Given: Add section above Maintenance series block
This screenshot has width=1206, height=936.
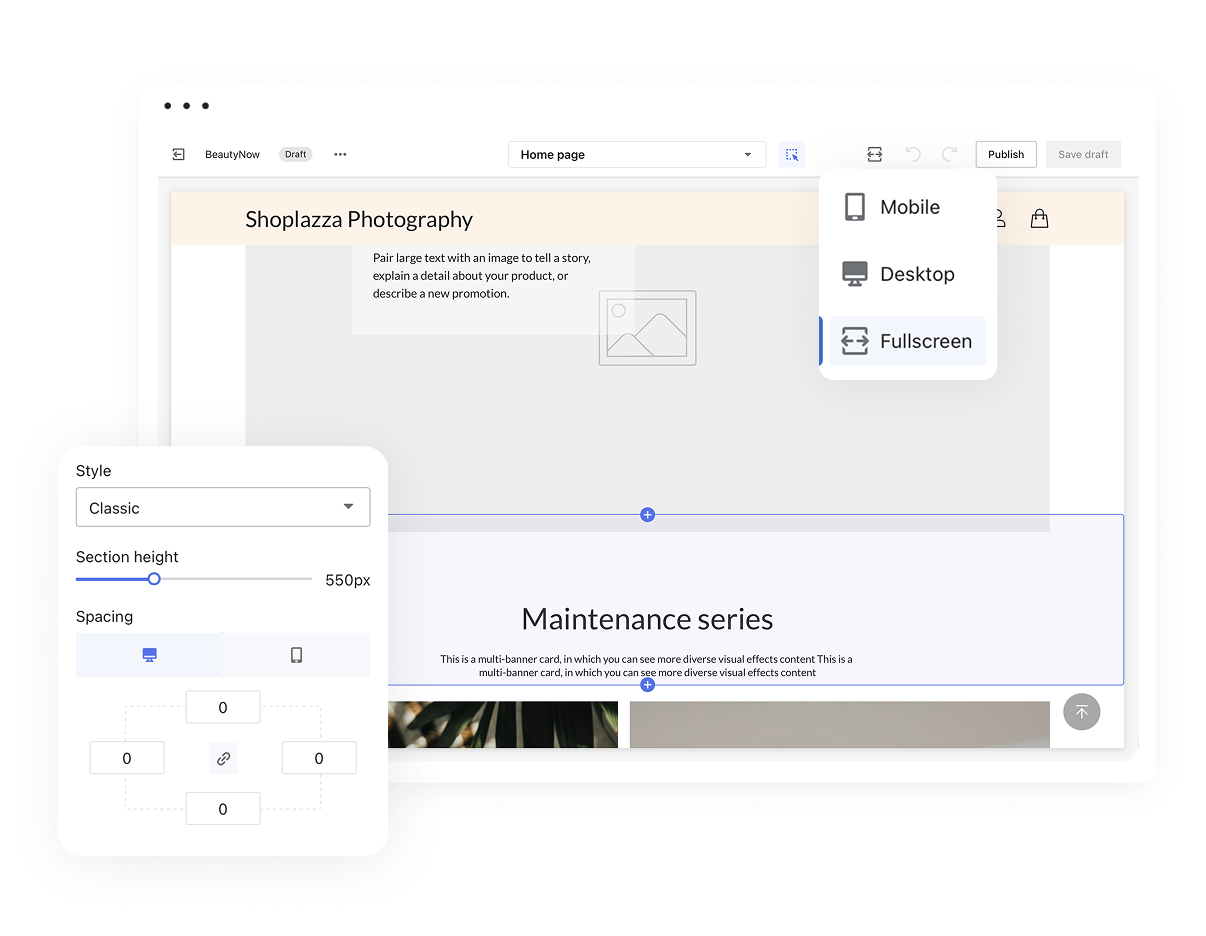Looking at the screenshot, I should tap(647, 514).
